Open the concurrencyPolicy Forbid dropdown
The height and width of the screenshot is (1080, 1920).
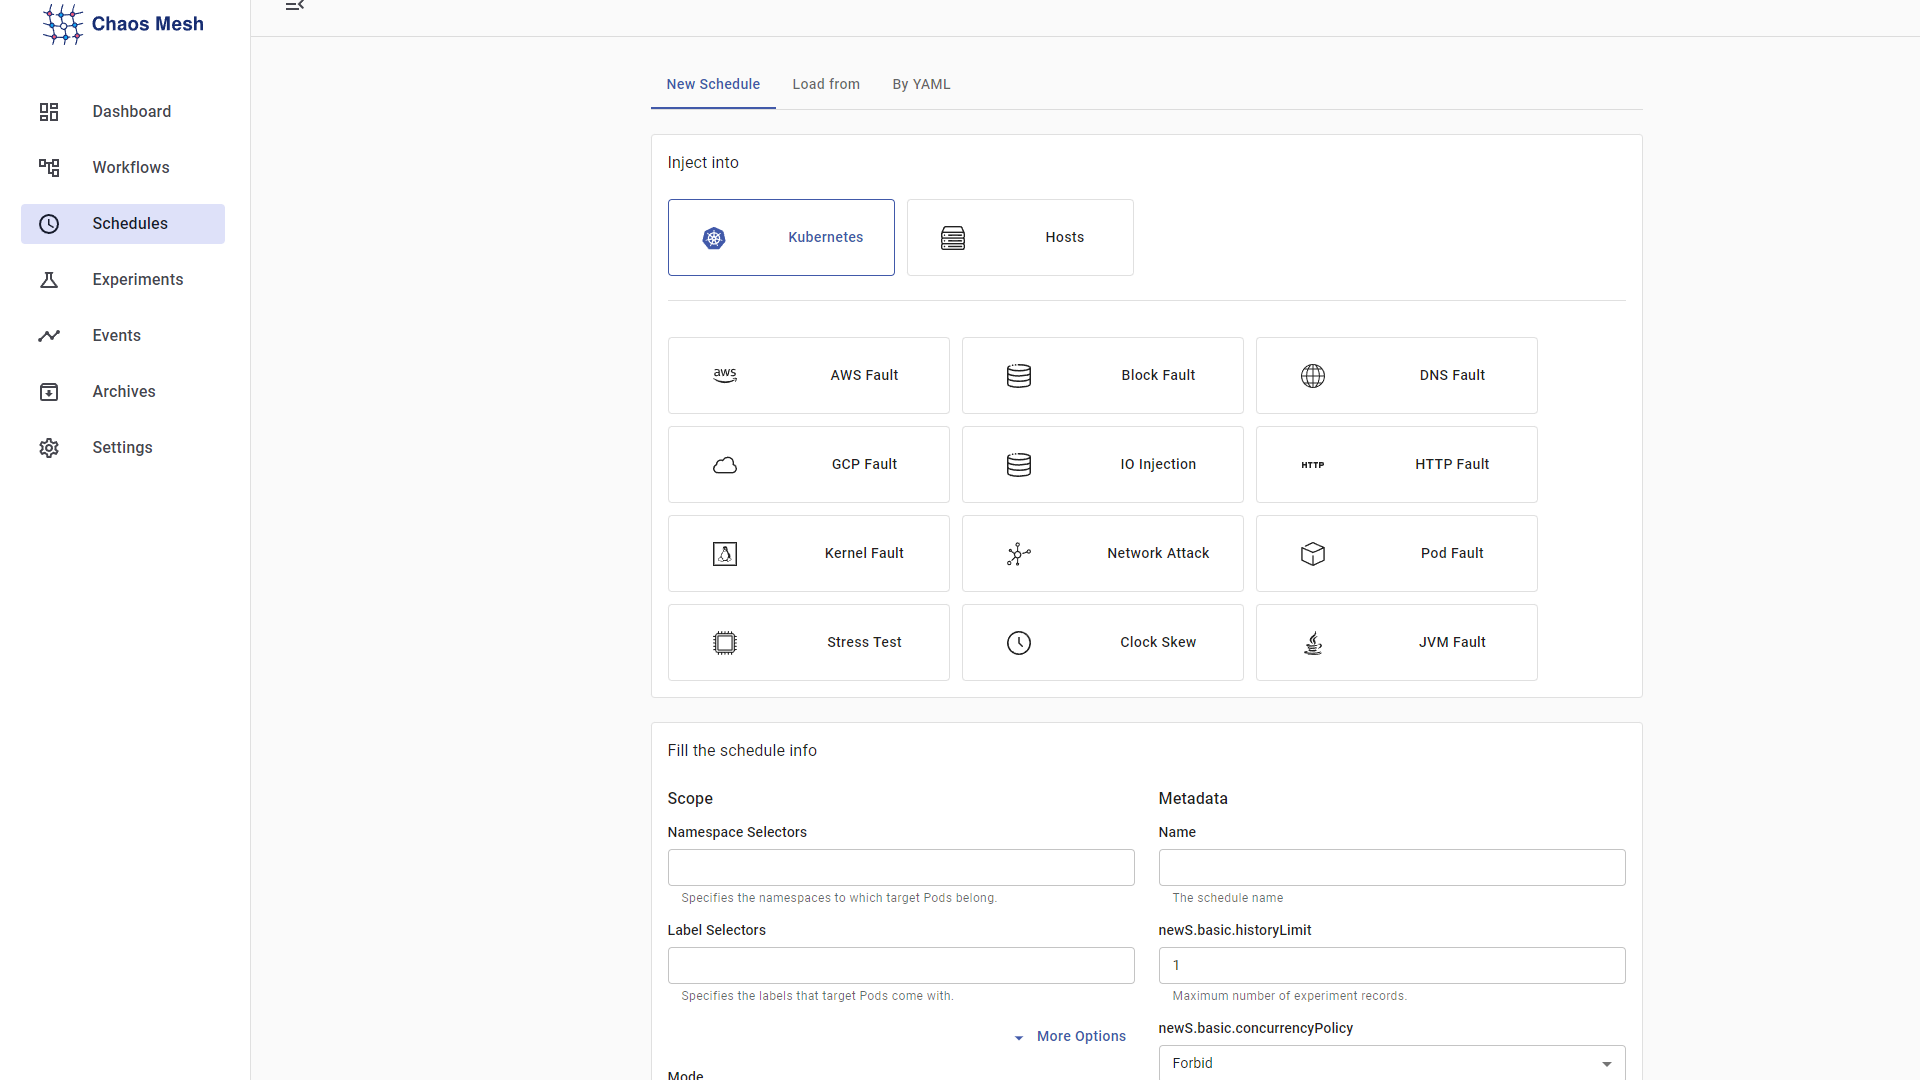(1391, 1063)
